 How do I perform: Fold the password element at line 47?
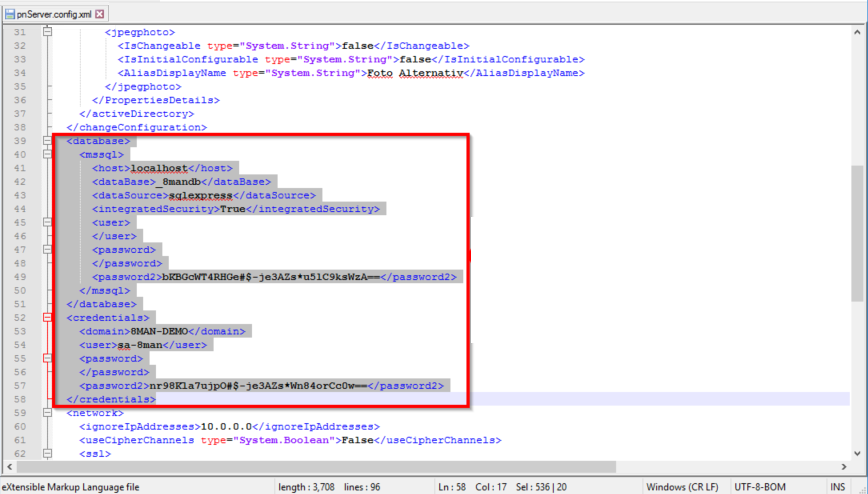(46, 250)
